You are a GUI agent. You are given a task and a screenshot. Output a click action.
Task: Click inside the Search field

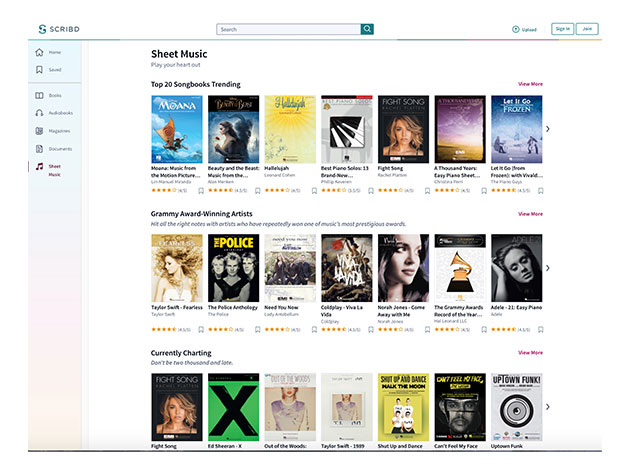click(288, 29)
